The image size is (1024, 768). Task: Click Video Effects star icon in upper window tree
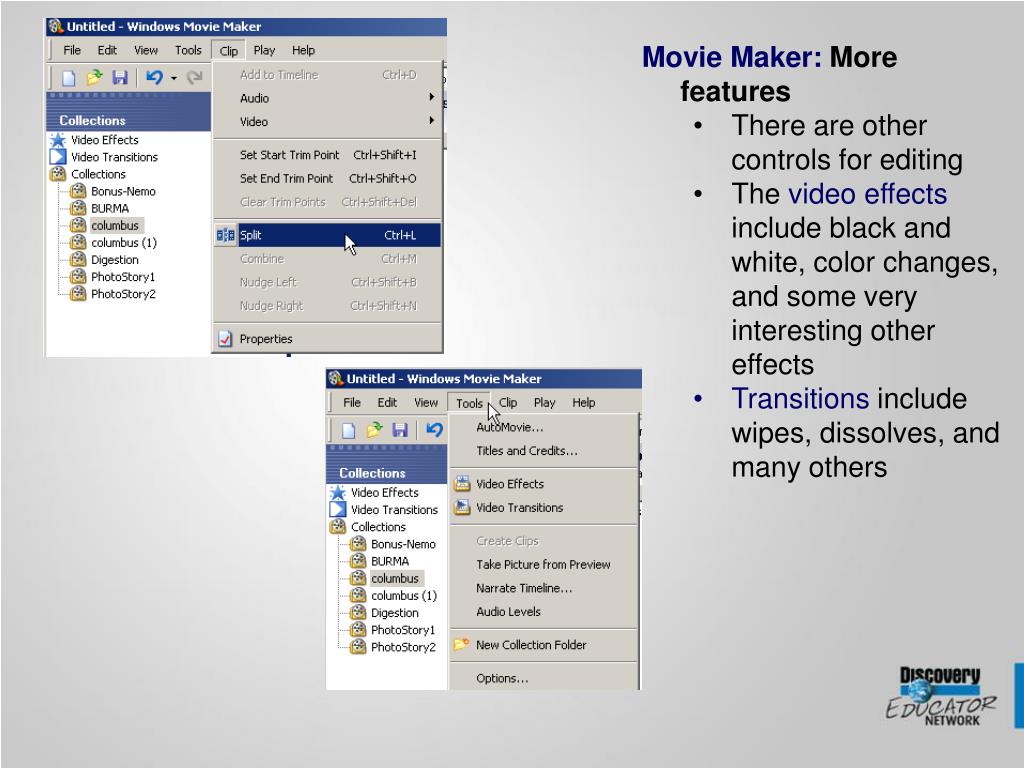58,140
